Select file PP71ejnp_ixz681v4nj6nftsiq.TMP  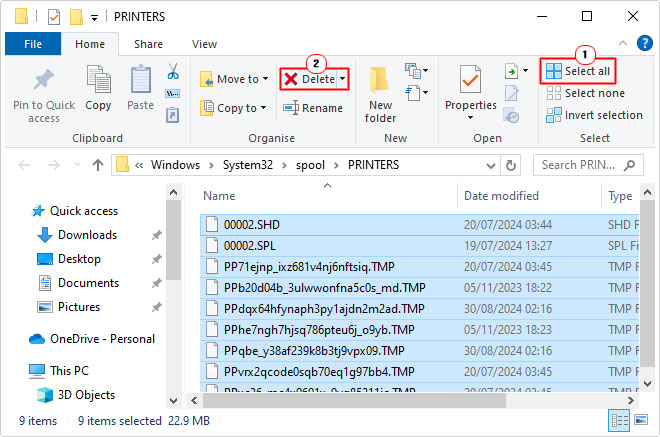(x=419, y=267)
